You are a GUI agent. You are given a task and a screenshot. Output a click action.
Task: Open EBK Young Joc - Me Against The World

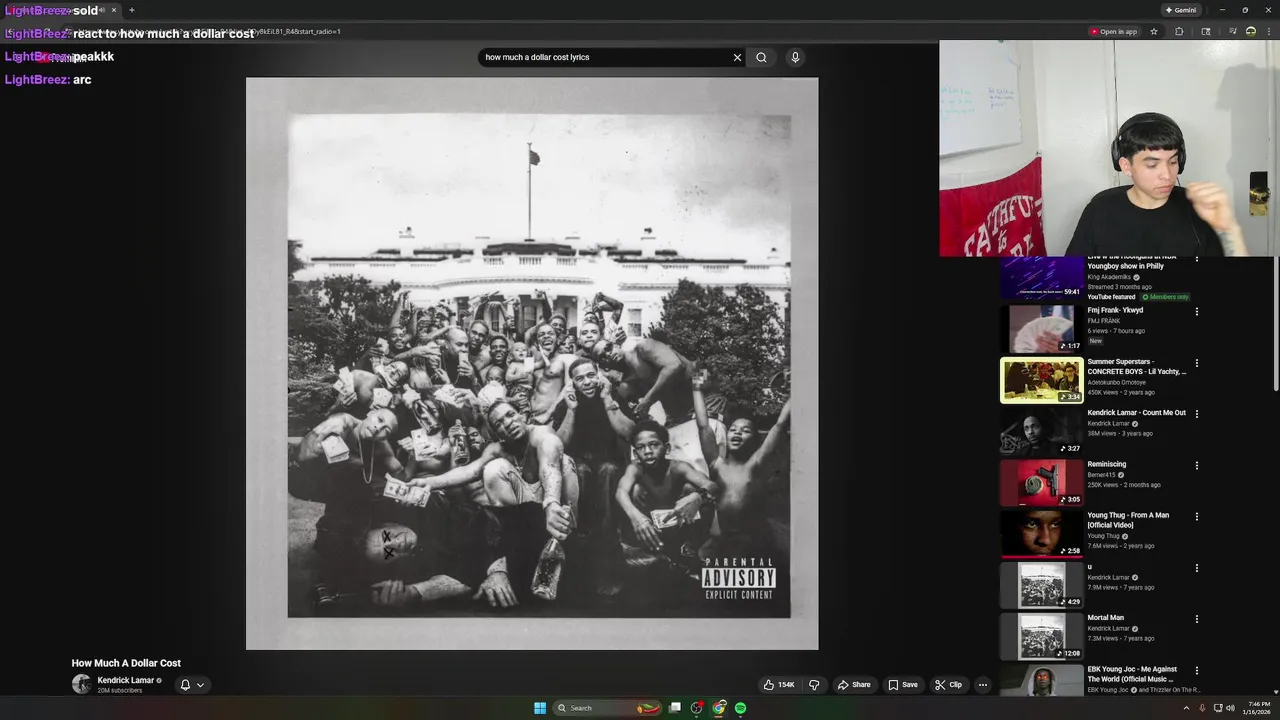(x=1132, y=674)
